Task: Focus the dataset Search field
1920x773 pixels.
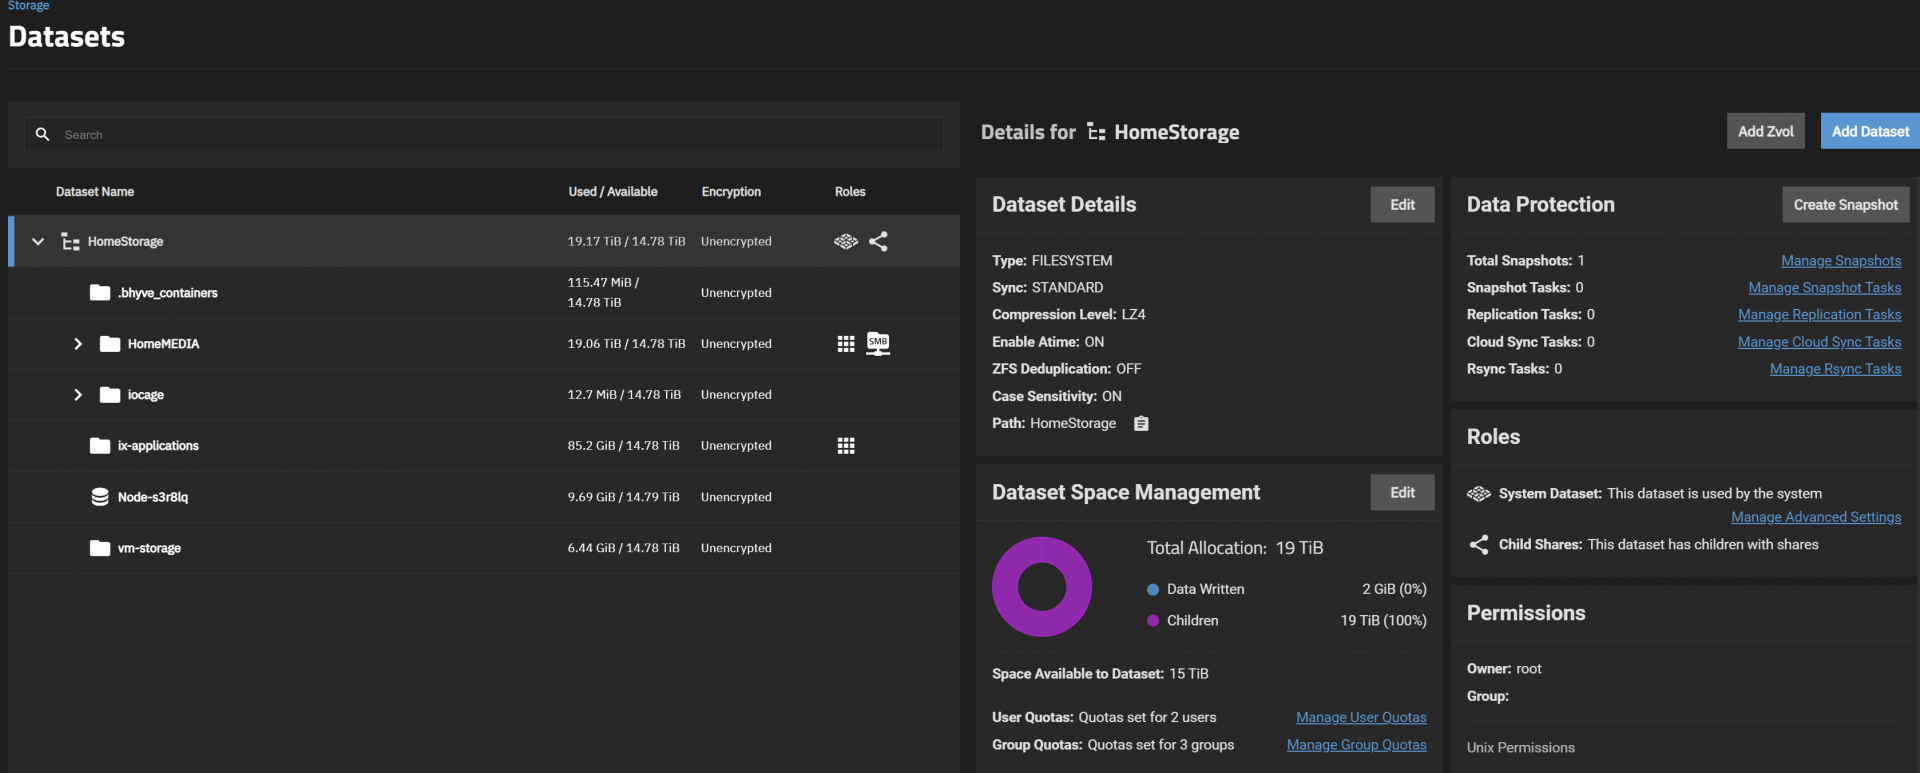Action: tap(484, 134)
